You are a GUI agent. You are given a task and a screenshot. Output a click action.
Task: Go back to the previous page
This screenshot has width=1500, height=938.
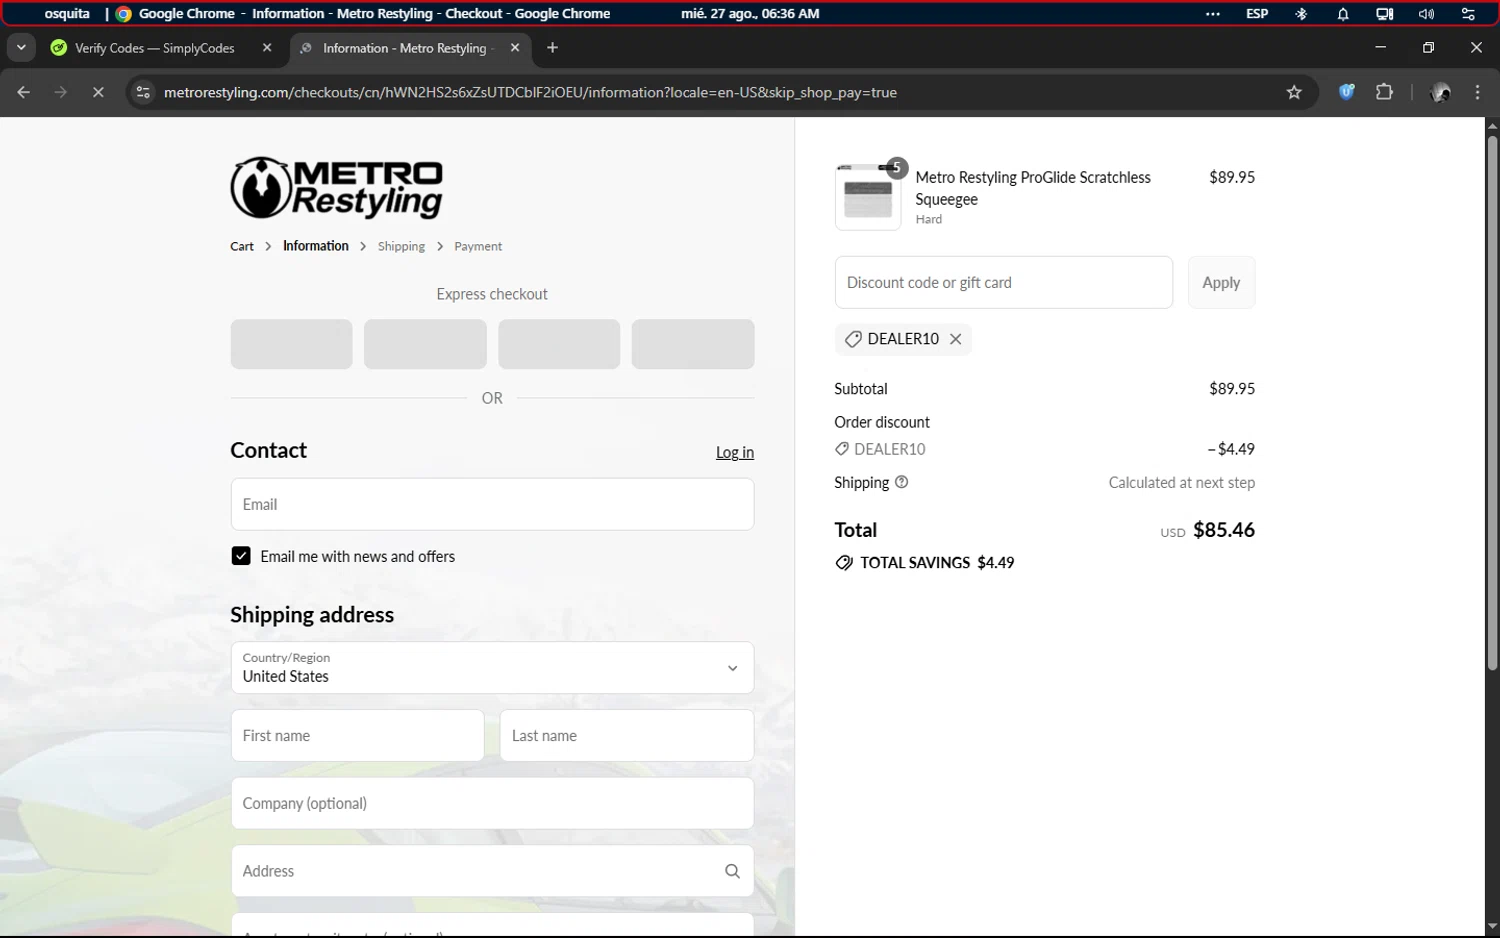(x=23, y=92)
